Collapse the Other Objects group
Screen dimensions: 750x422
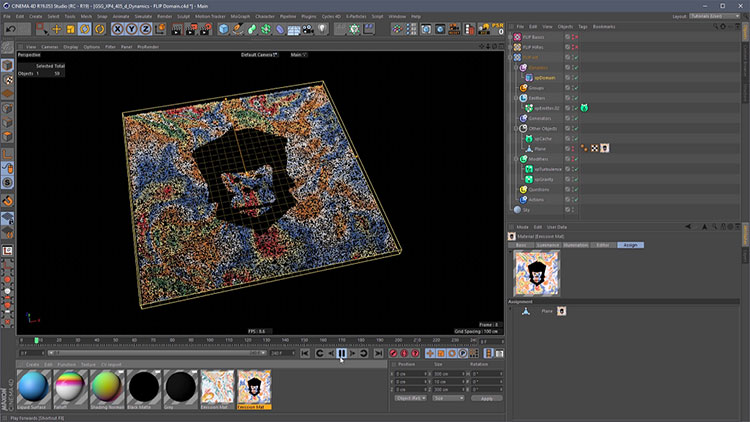click(x=516, y=129)
